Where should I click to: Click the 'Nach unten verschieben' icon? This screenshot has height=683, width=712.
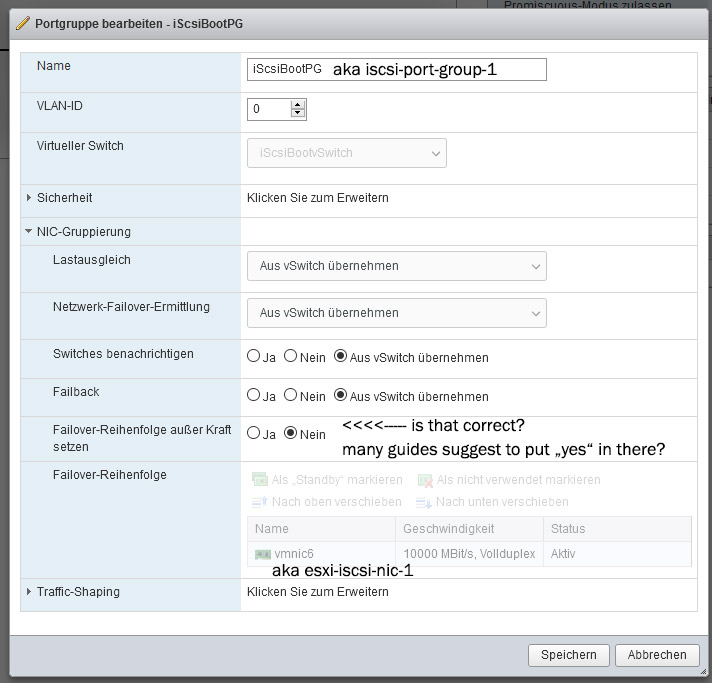pyautogui.click(x=423, y=502)
